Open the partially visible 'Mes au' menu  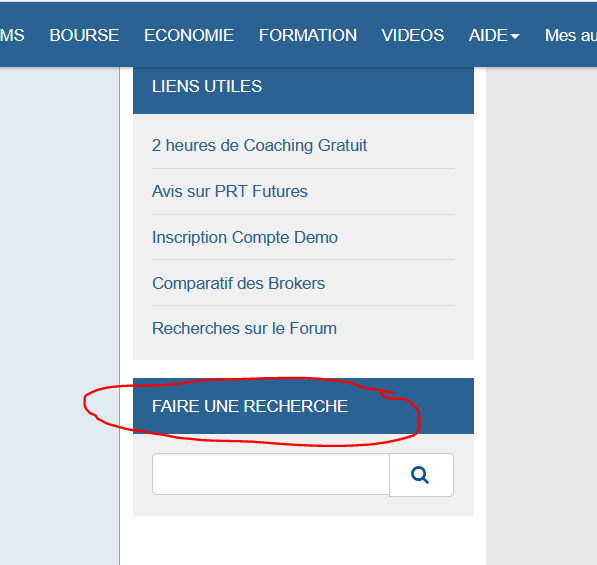point(571,35)
